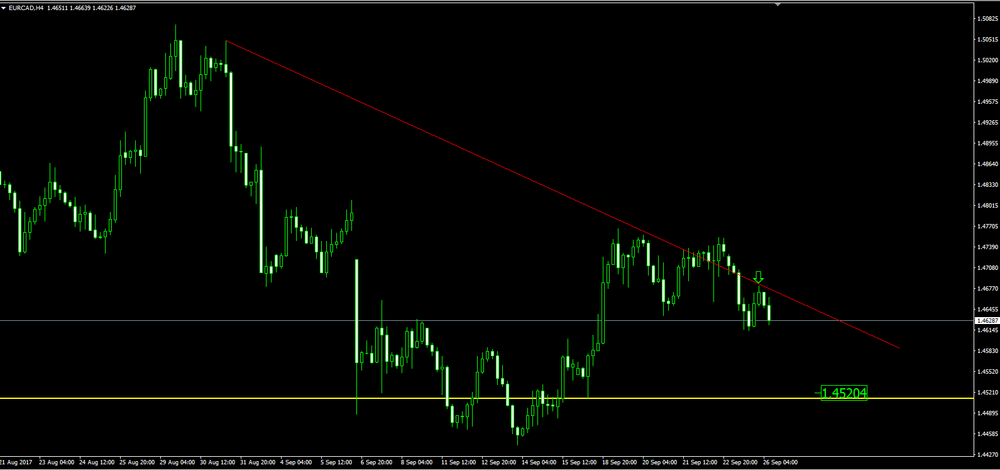The image size is (1000, 470).
Task: Open the dropdown triangle beside EURCAD,H4
Action: 3,6
